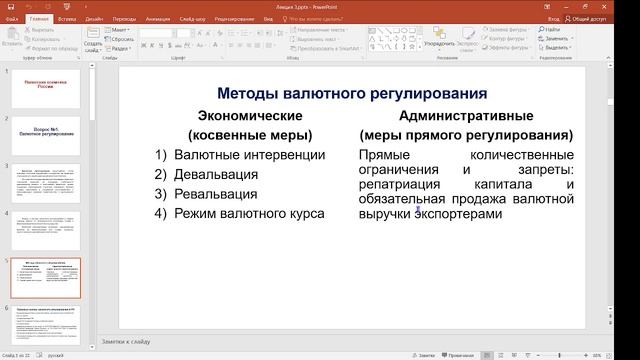Image resolution: width=640 pixels, height=360 pixels.
Task: Select the triangle shape in shapes gallery
Action: point(372,39)
